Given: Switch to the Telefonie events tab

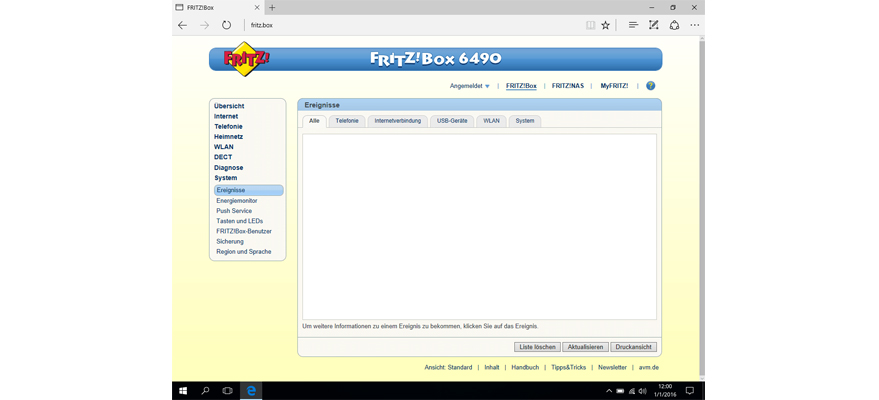Looking at the screenshot, I should click(347, 120).
